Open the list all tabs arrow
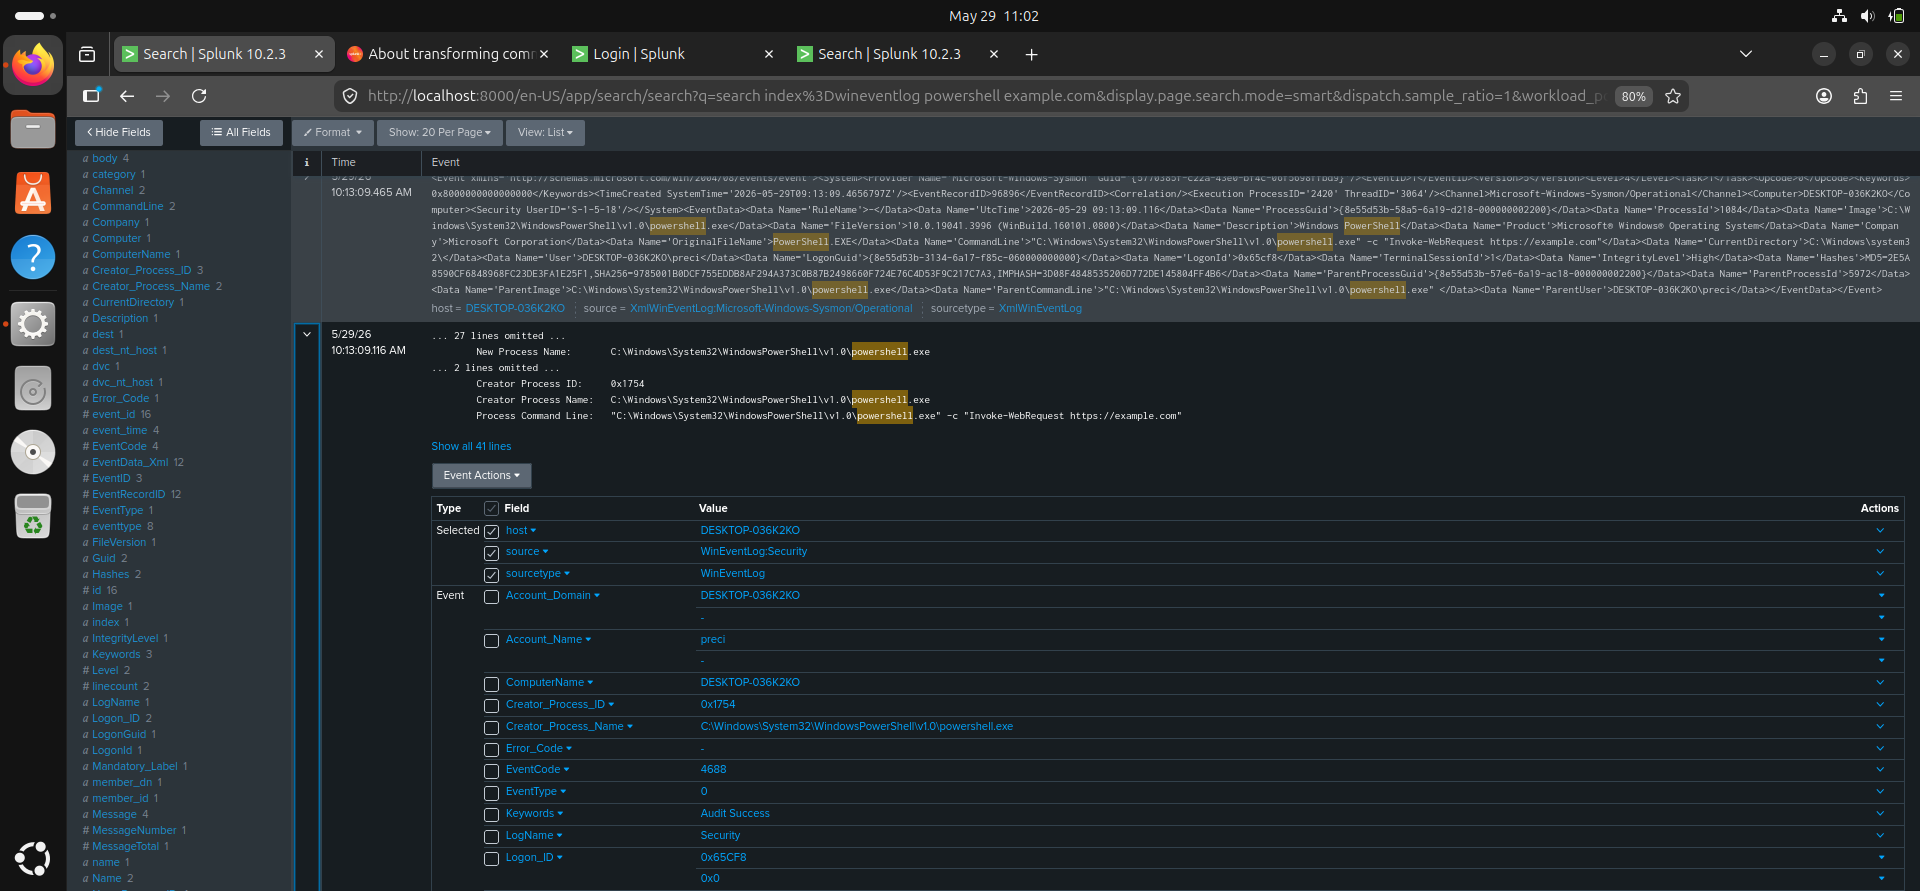This screenshot has width=1920, height=891. pyautogui.click(x=1746, y=54)
